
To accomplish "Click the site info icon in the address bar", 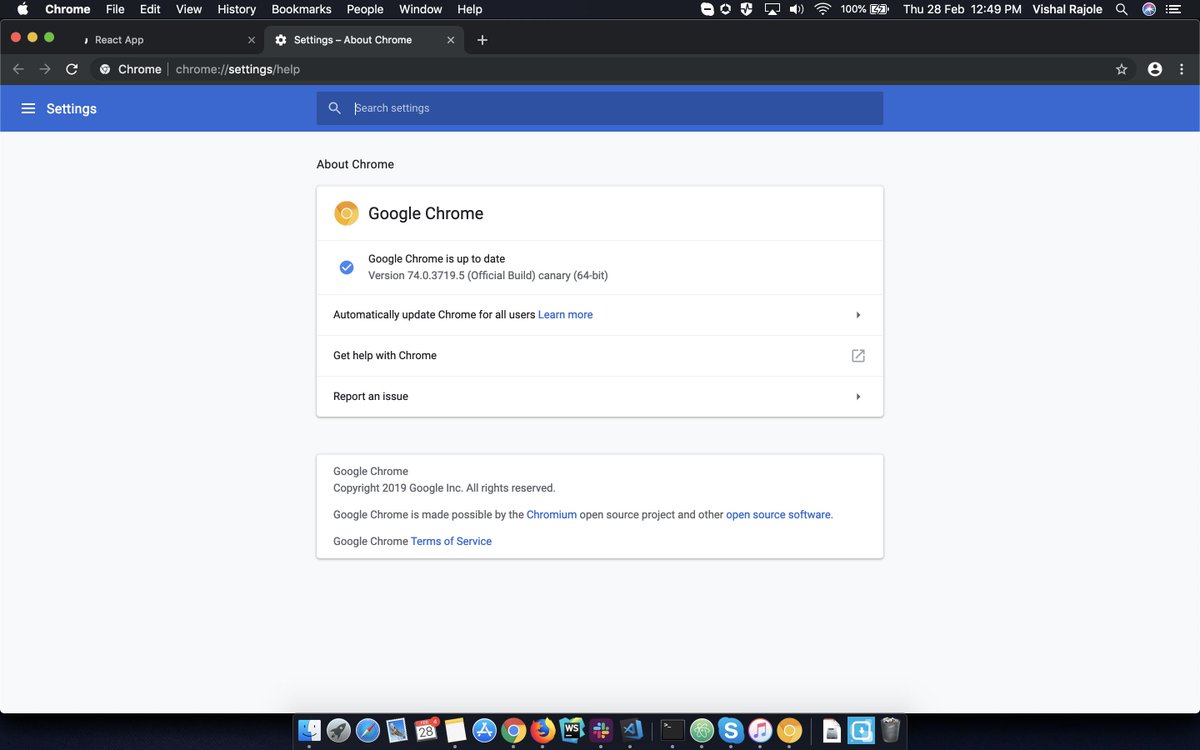I will [105, 69].
